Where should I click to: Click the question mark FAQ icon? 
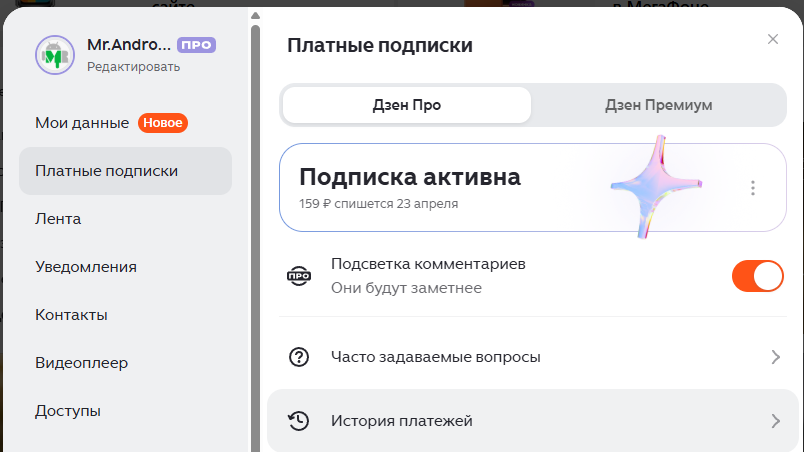pos(299,357)
